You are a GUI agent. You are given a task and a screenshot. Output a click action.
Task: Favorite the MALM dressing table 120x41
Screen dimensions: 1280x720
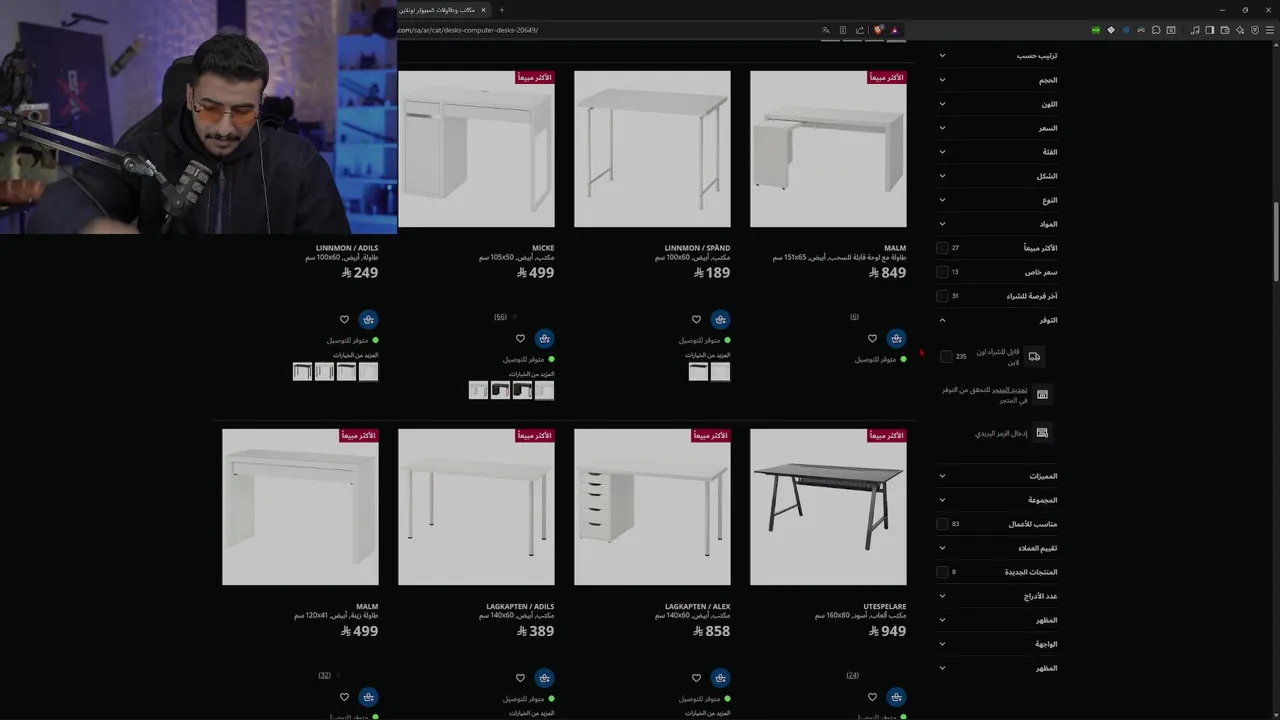[344, 697]
